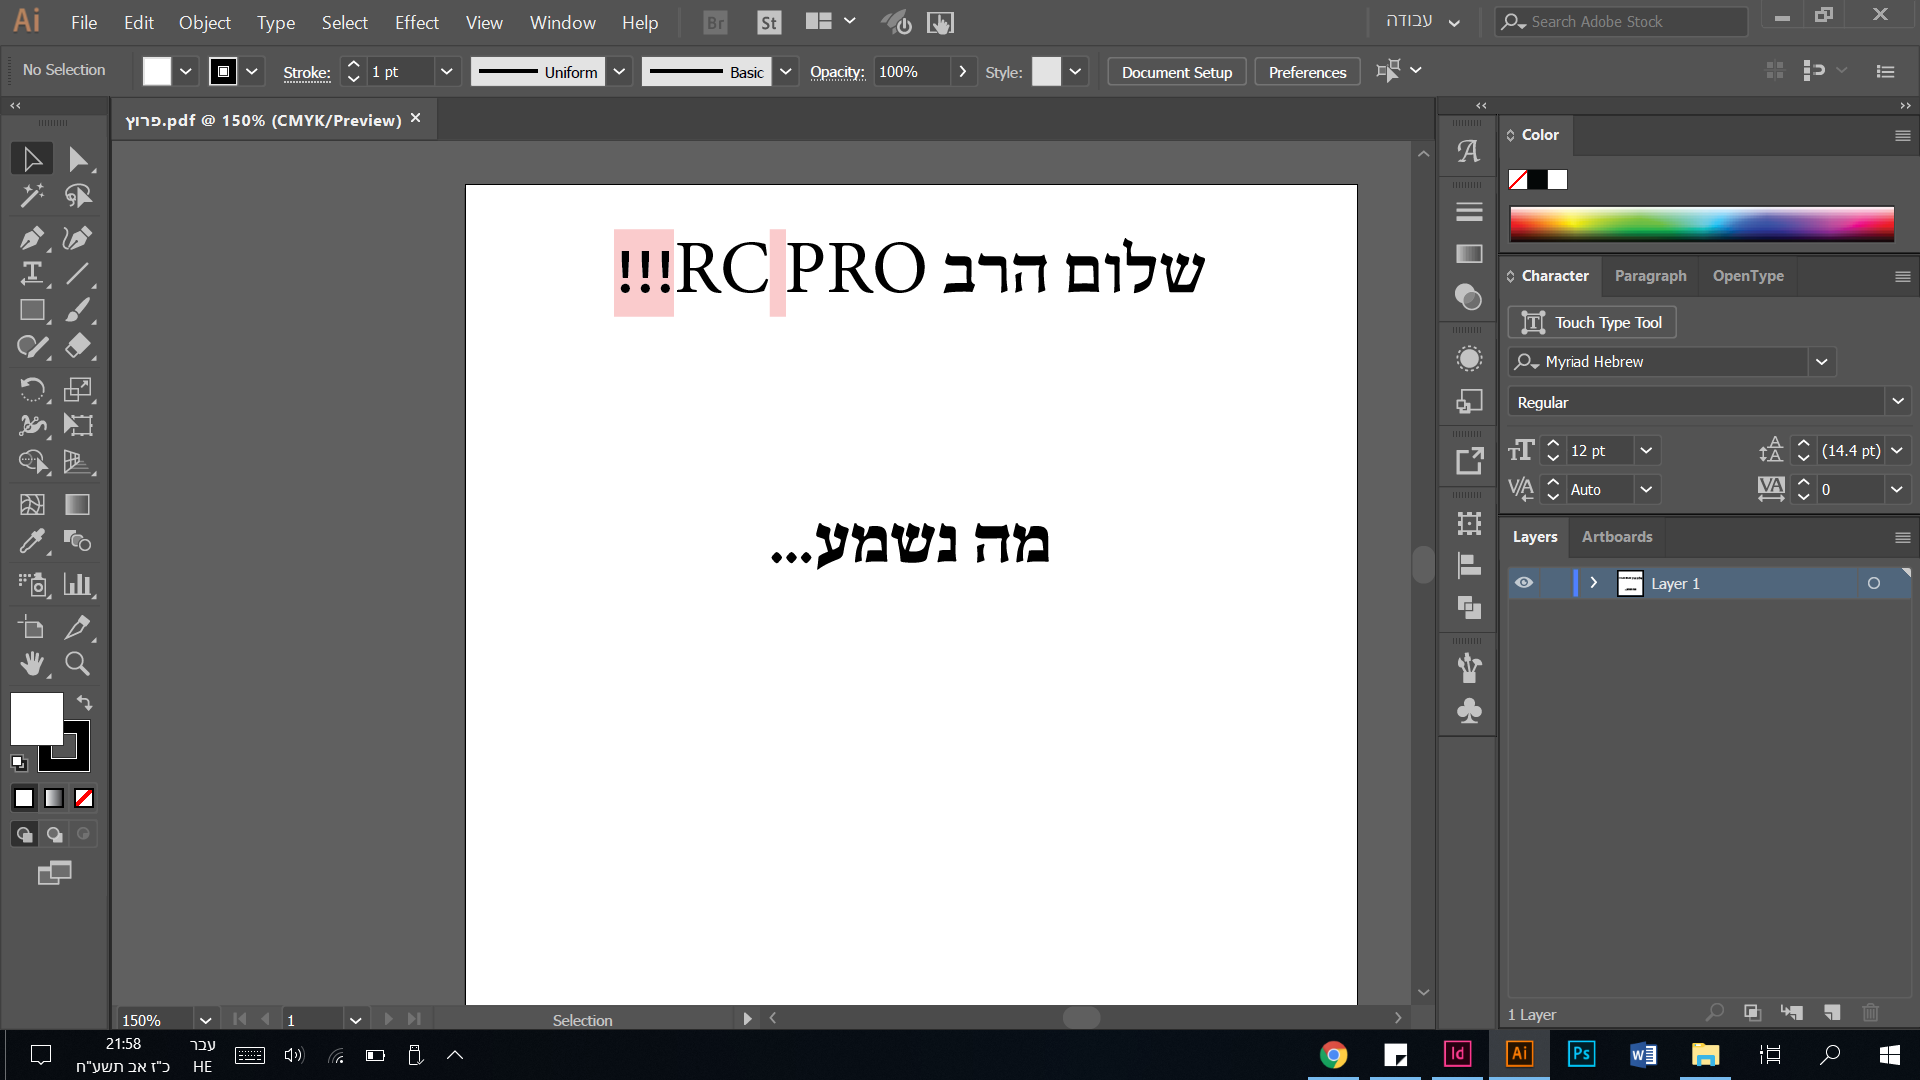Pick the Rectangle tool
This screenshot has height=1080, width=1920.
[32, 310]
